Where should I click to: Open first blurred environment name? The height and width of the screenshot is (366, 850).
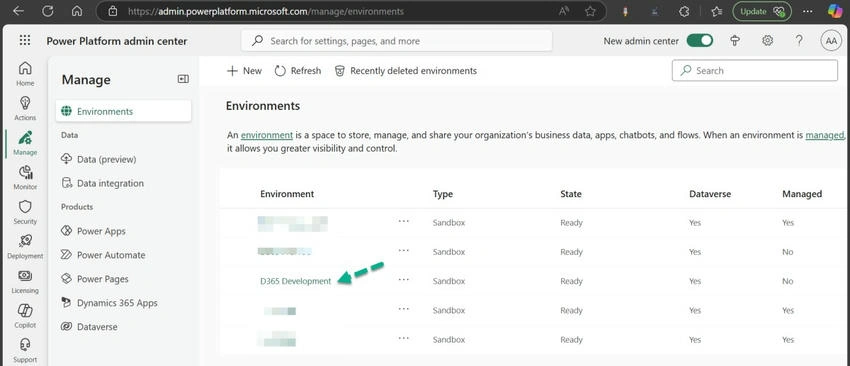point(293,223)
